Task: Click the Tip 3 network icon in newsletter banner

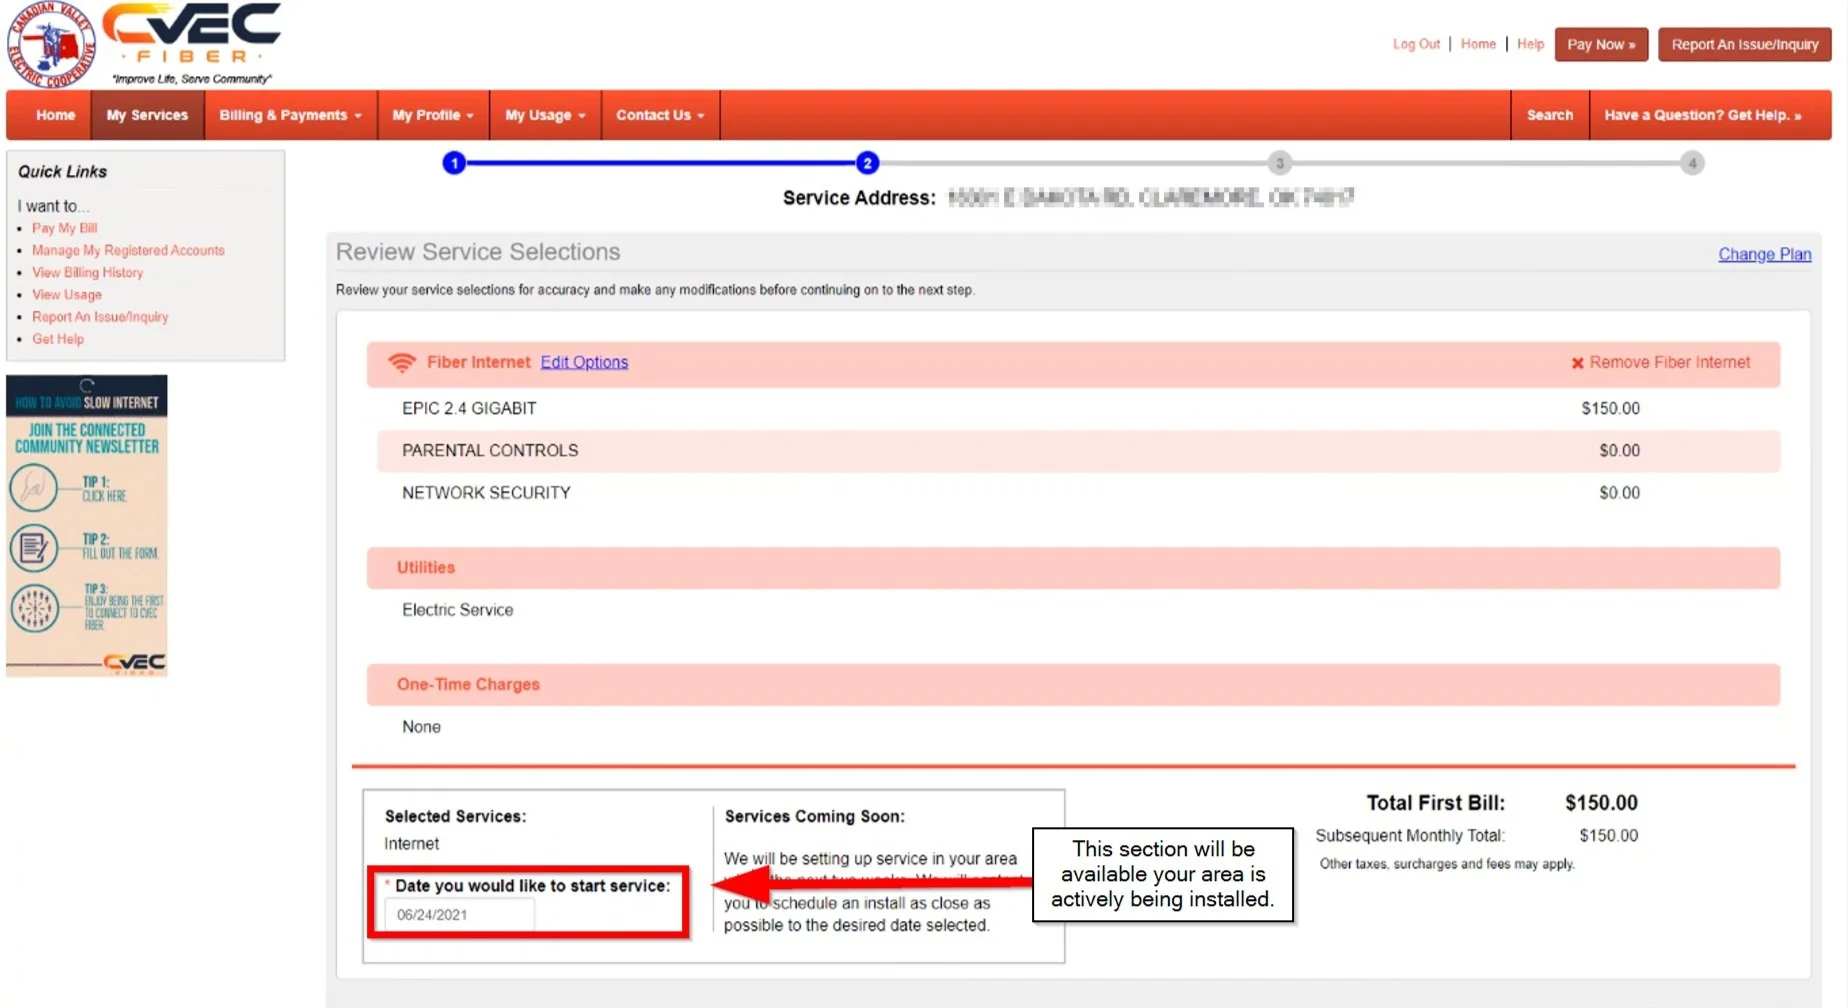Action: pos(35,607)
